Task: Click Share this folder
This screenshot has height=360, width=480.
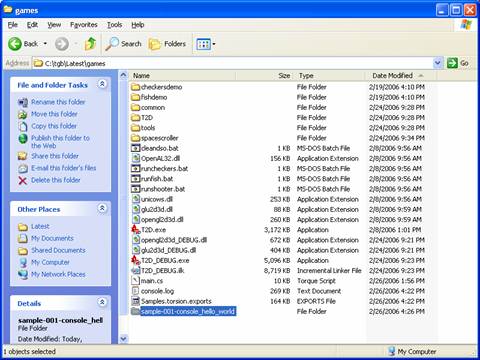Action: coord(55,156)
